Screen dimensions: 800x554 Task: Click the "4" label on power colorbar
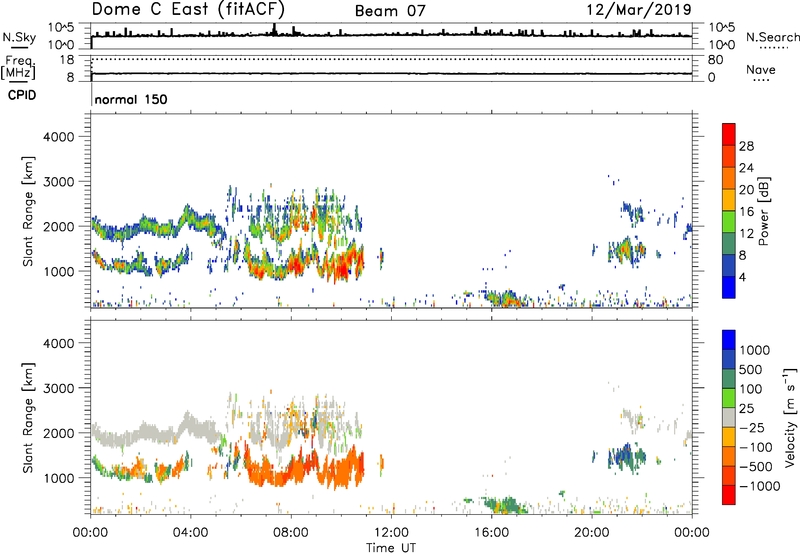tap(742, 278)
